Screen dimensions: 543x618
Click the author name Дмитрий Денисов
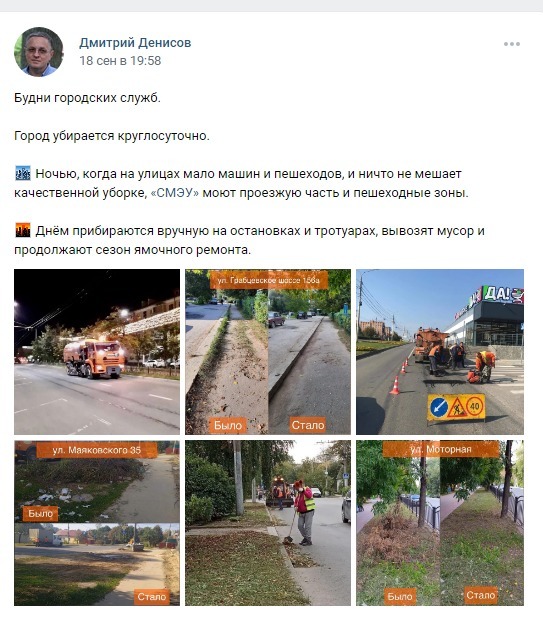[x=135, y=43]
